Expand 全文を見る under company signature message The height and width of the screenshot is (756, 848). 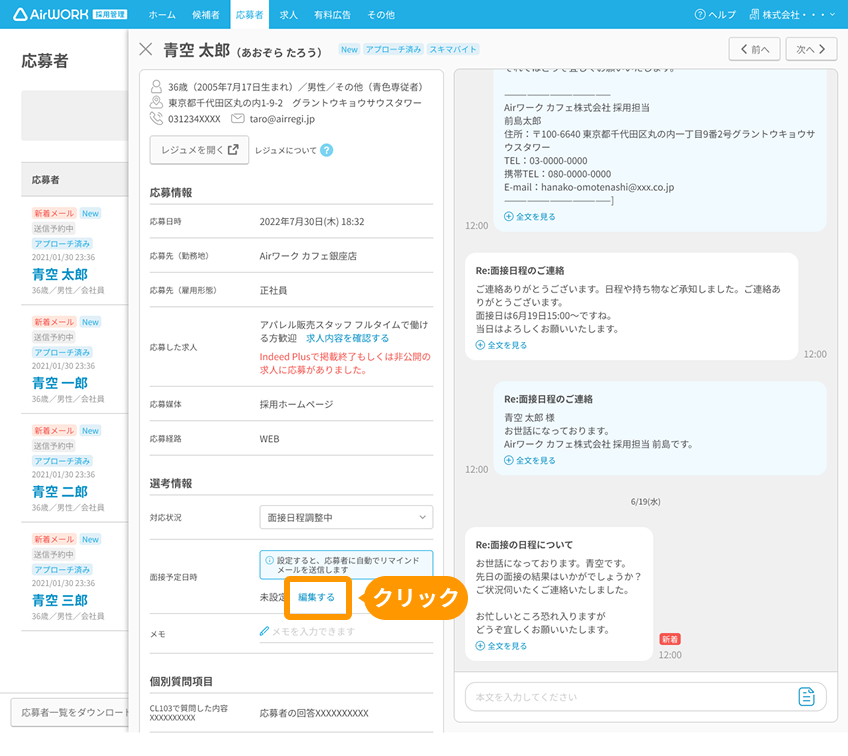click(x=530, y=216)
